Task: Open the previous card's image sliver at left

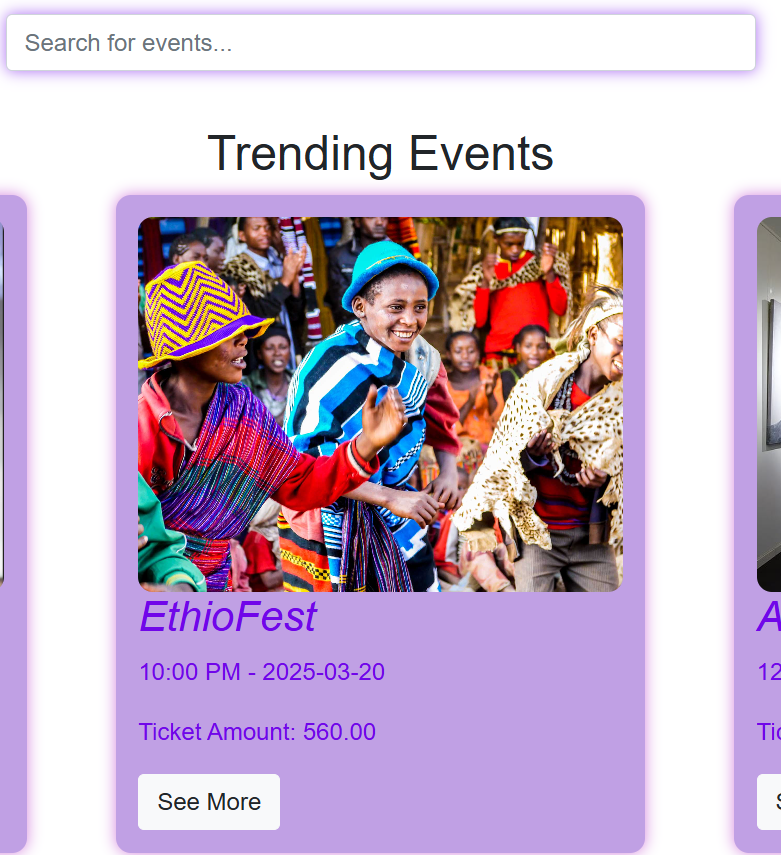Action: (2, 404)
